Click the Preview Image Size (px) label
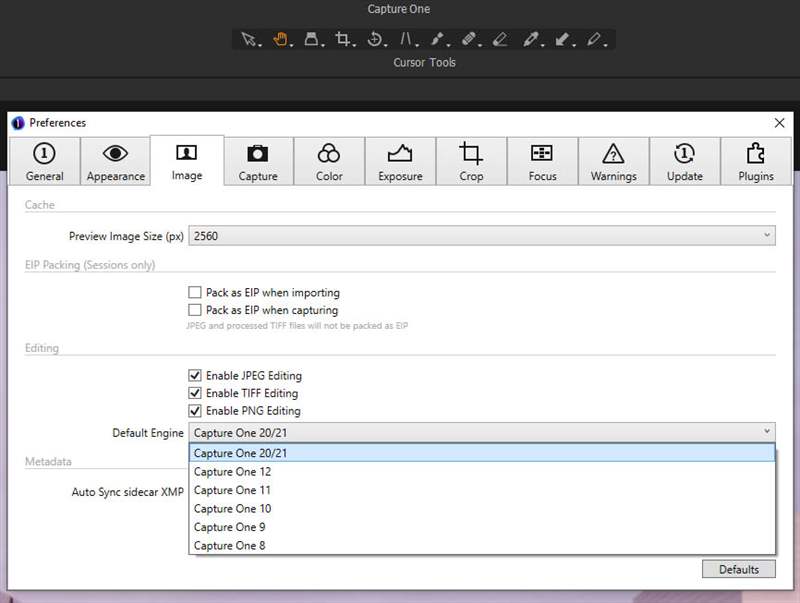 (126, 236)
